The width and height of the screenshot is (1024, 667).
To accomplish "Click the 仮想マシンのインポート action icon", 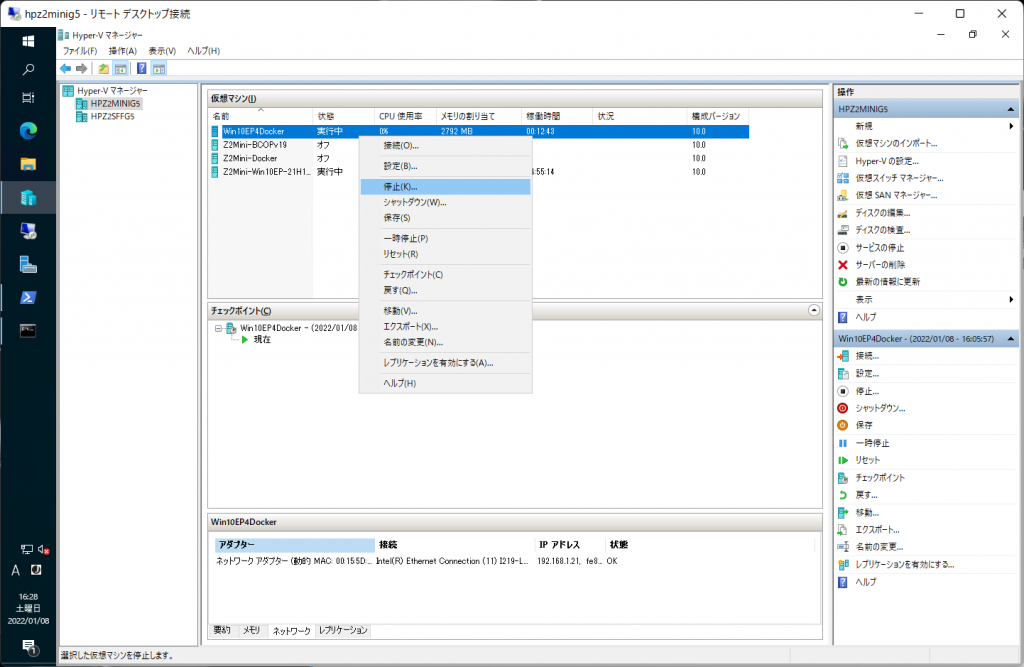I will 843,144.
